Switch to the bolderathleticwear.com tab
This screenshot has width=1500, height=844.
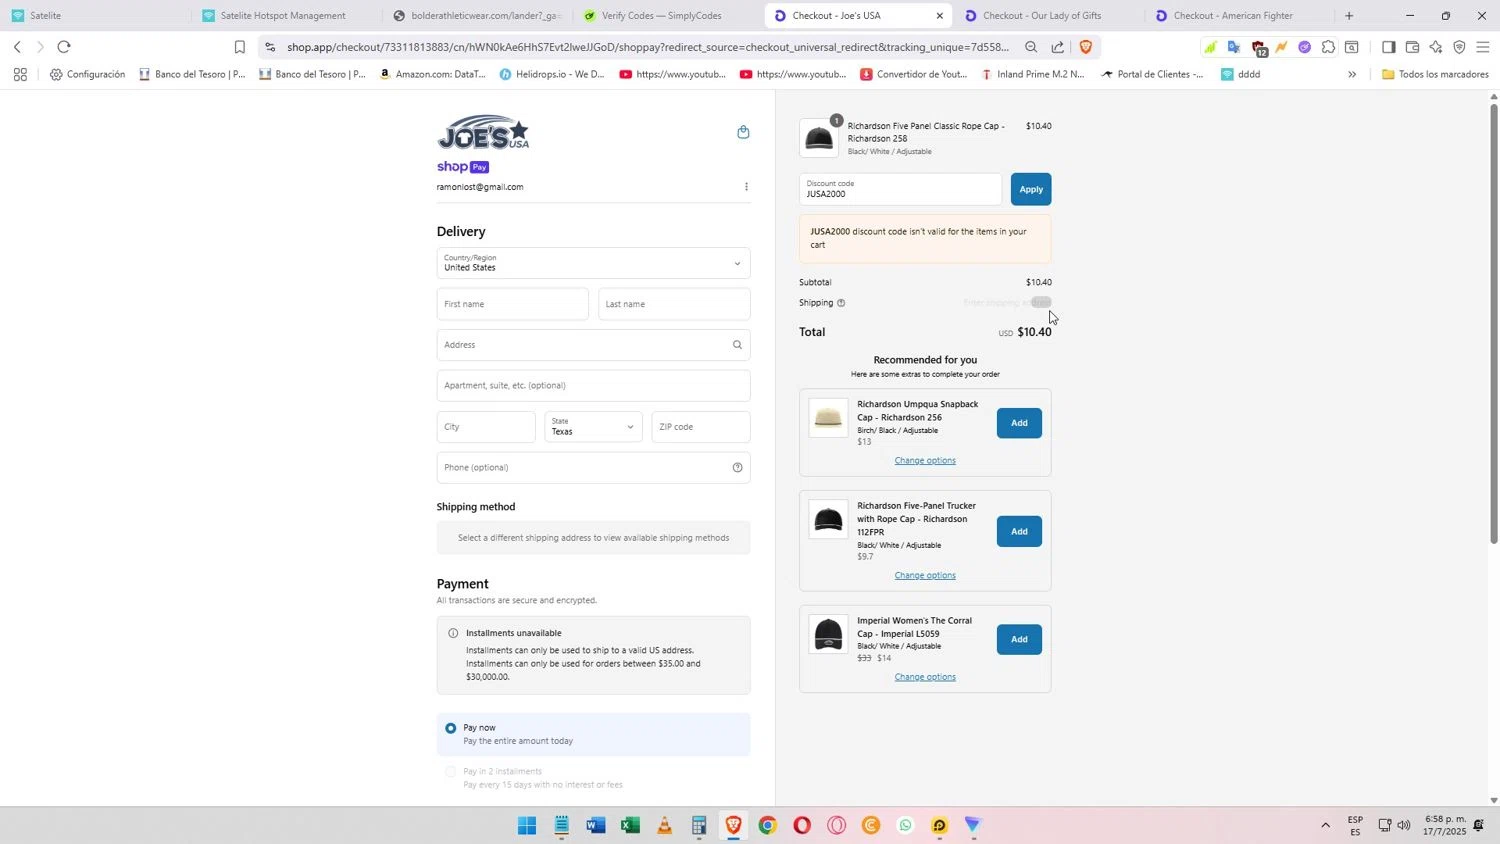pos(475,16)
